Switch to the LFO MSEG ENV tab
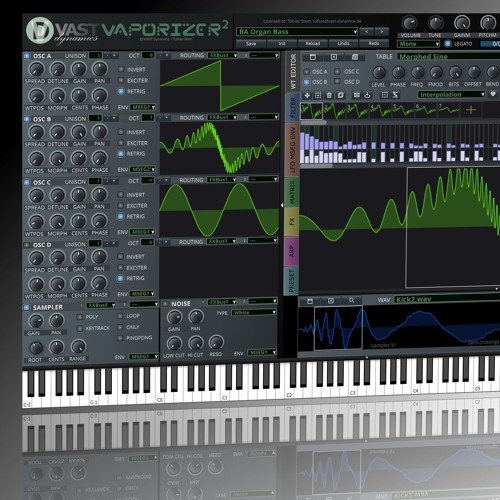Image resolution: width=500 pixels, height=500 pixels. point(292,150)
